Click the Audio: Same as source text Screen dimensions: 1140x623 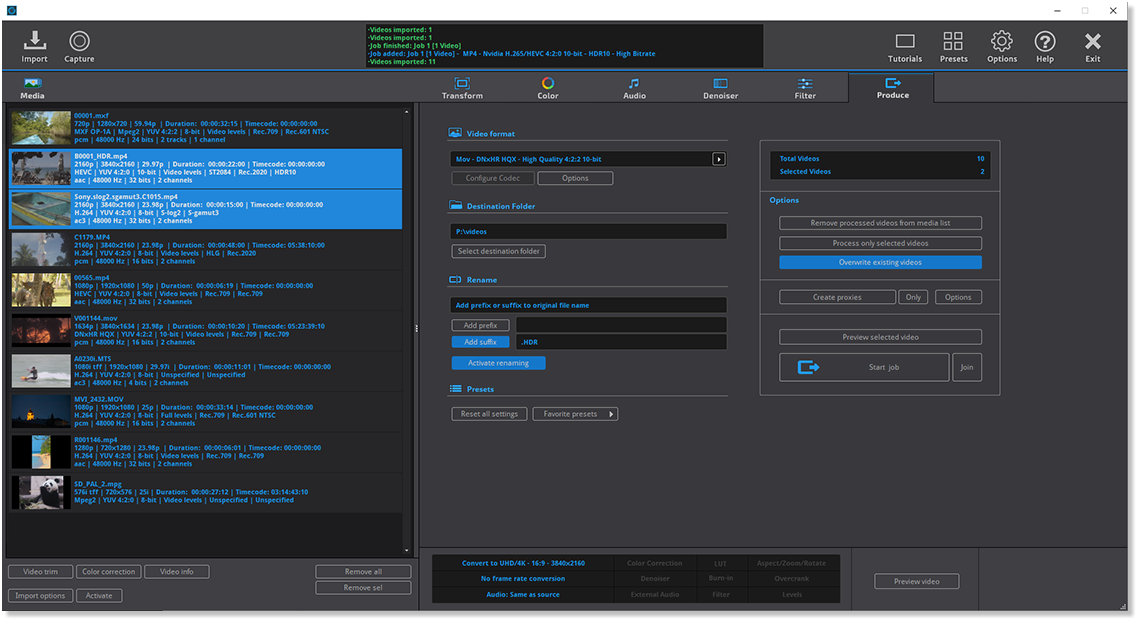coord(523,595)
